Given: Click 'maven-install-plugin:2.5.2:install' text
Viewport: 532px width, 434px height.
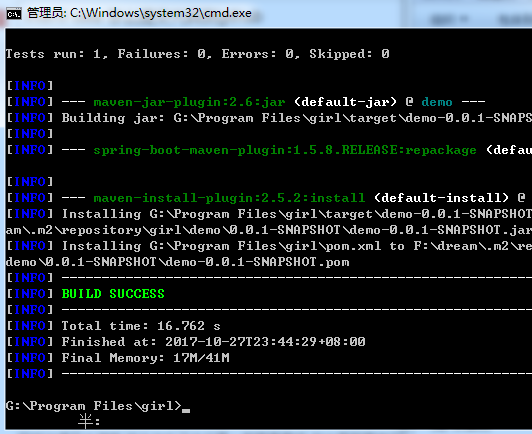Looking at the screenshot, I should point(229,198).
